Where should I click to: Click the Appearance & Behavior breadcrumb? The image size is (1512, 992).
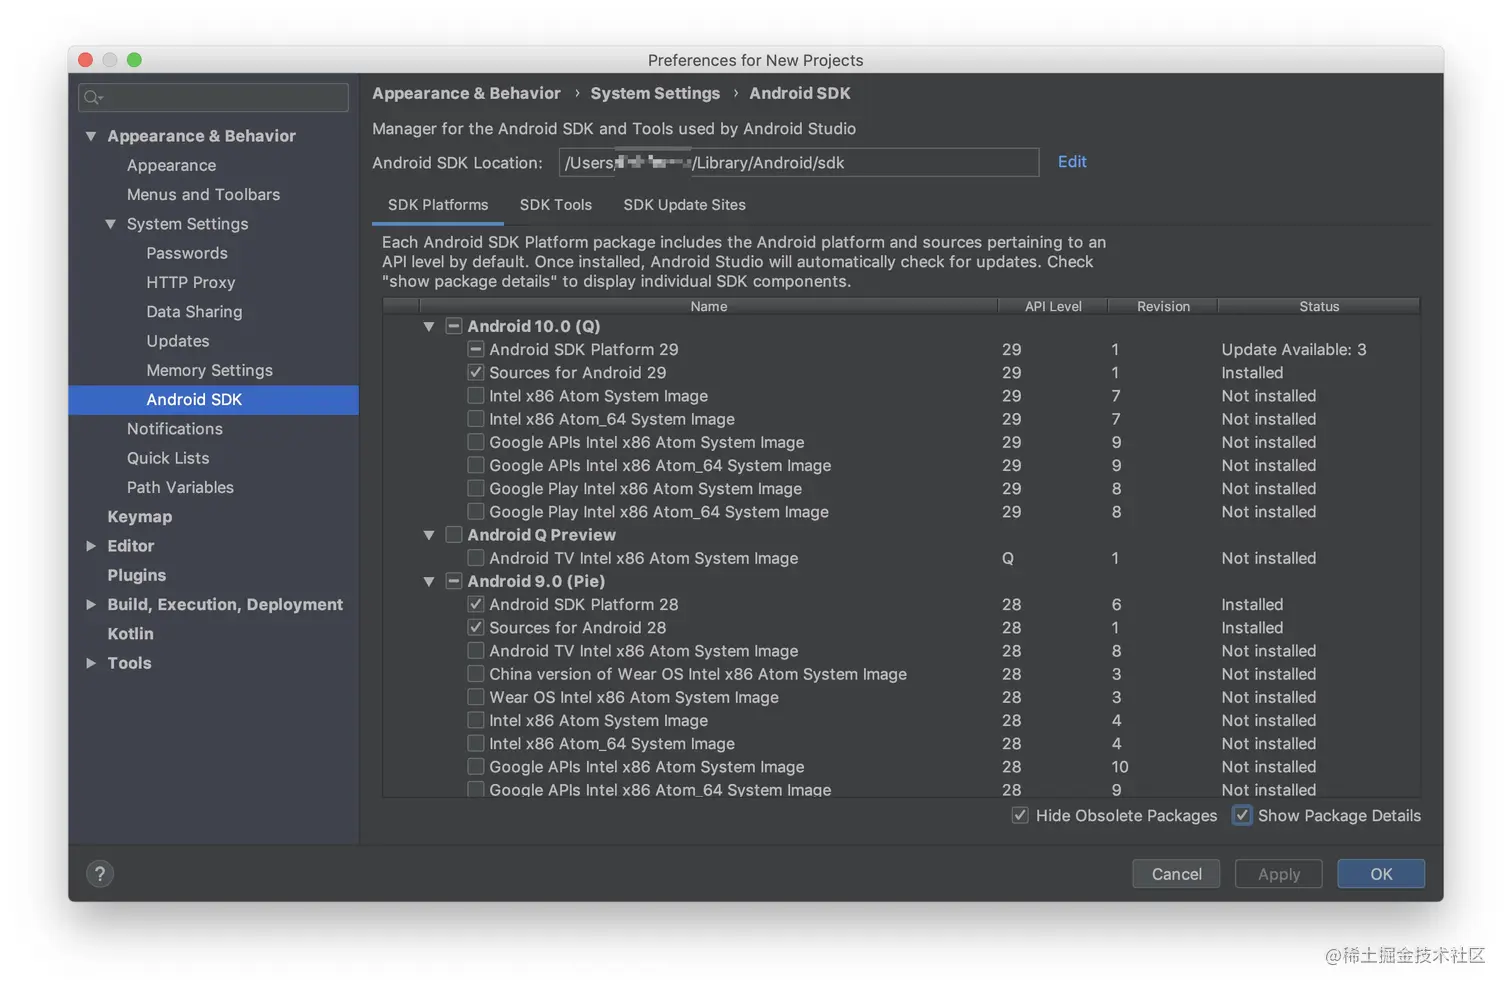click(466, 93)
